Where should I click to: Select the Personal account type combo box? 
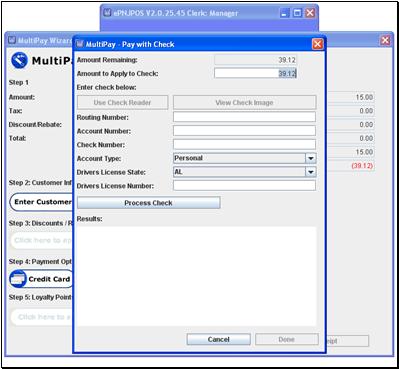pyautogui.click(x=244, y=158)
